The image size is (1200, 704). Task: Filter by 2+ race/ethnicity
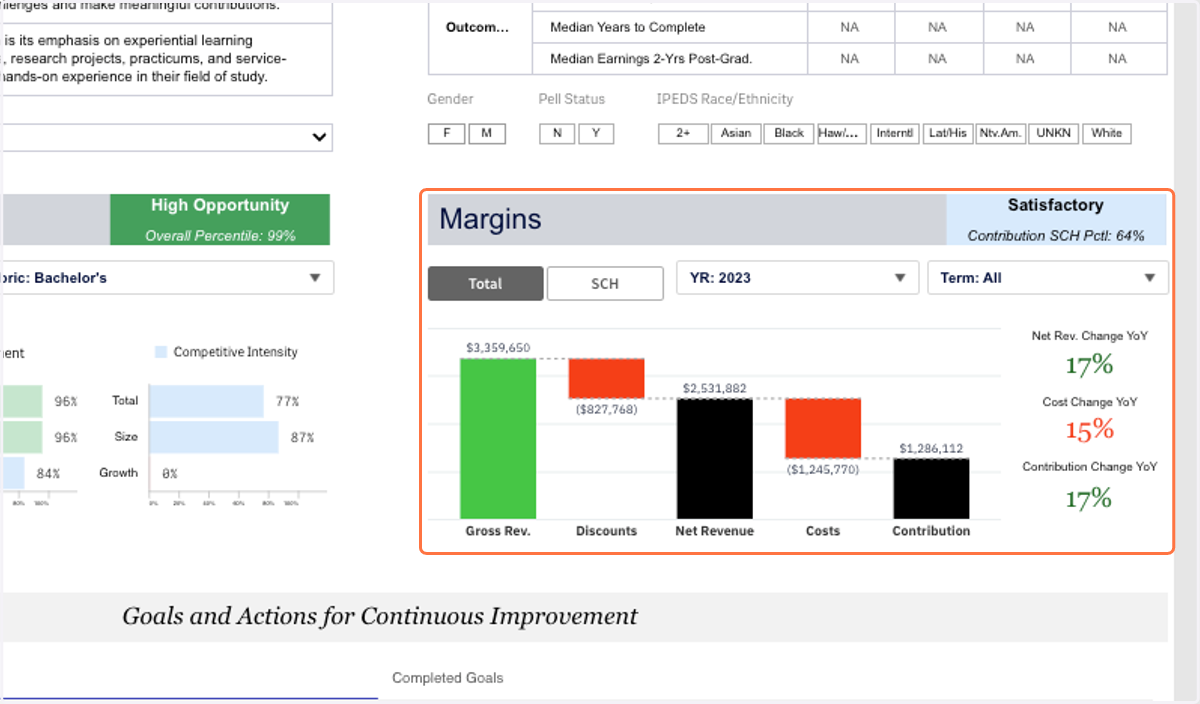683,133
